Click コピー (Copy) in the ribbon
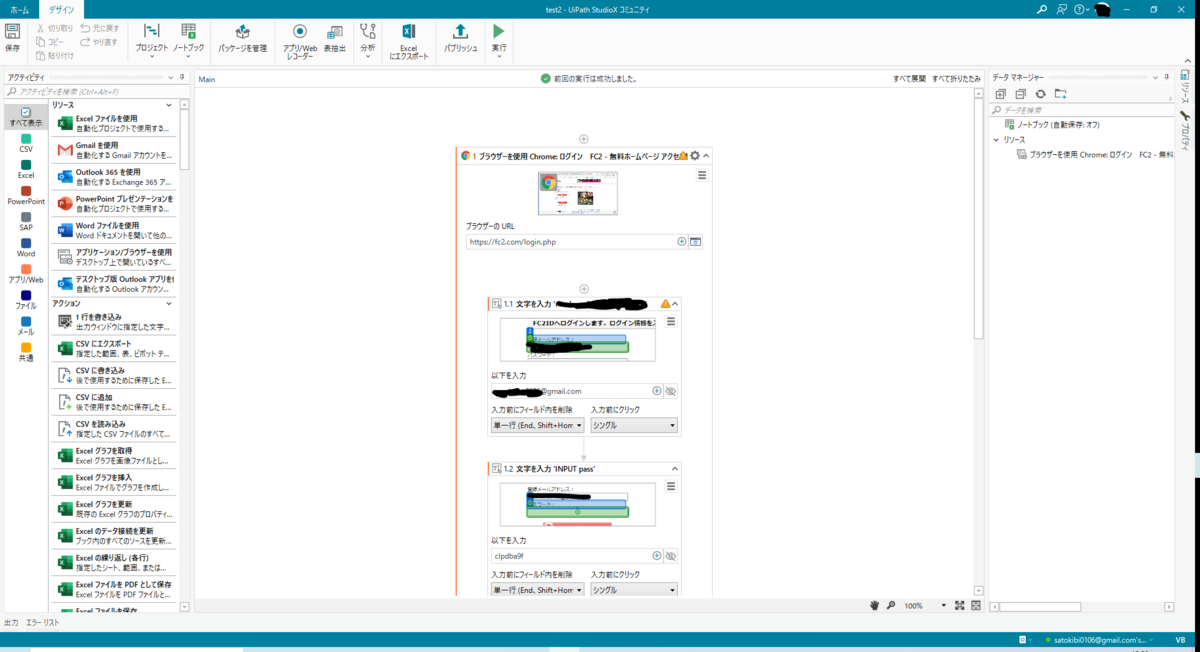Viewport: 1200px width, 652px height. pos(50,42)
